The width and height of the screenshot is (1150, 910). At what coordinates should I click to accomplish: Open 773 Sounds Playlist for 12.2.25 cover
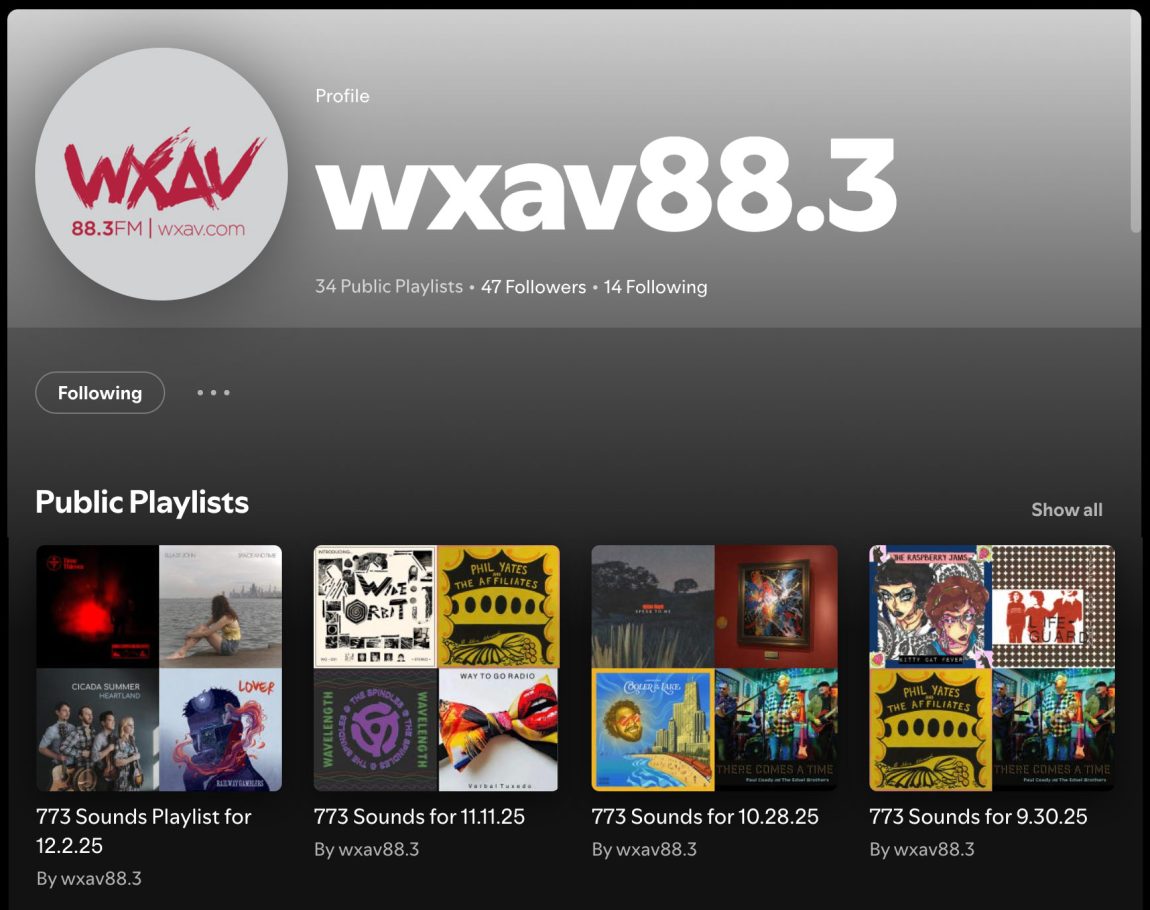point(159,668)
